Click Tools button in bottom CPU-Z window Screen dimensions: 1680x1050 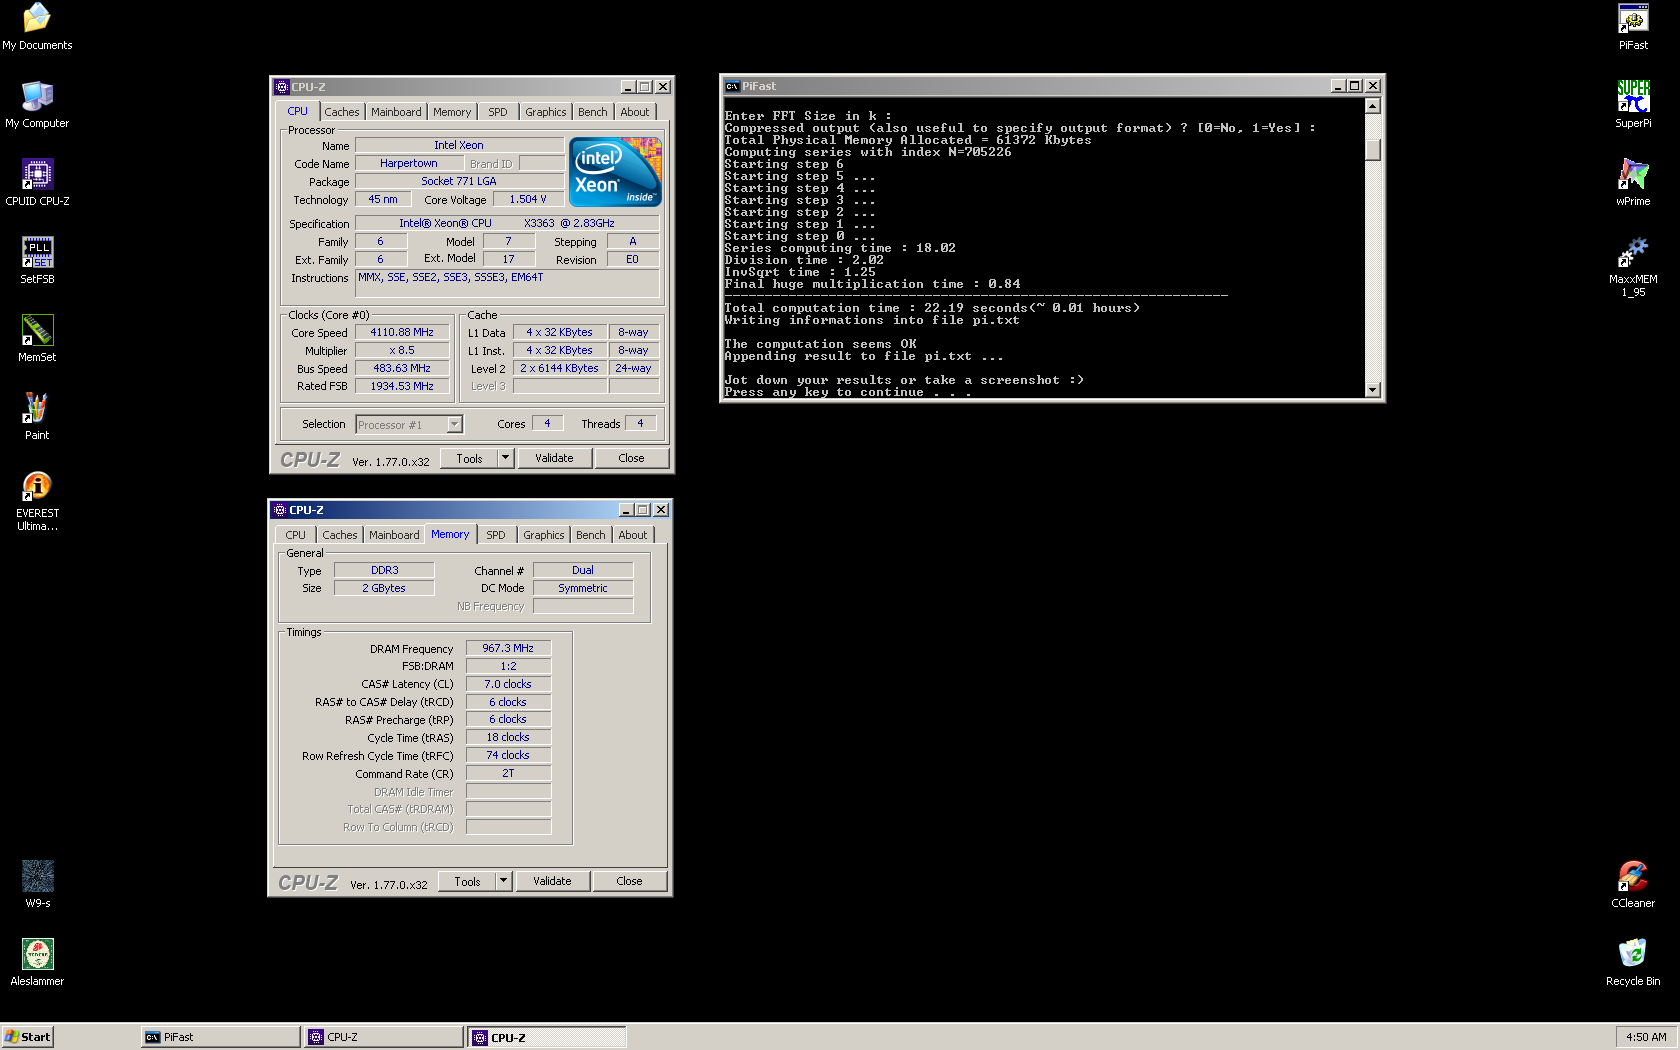click(467, 881)
